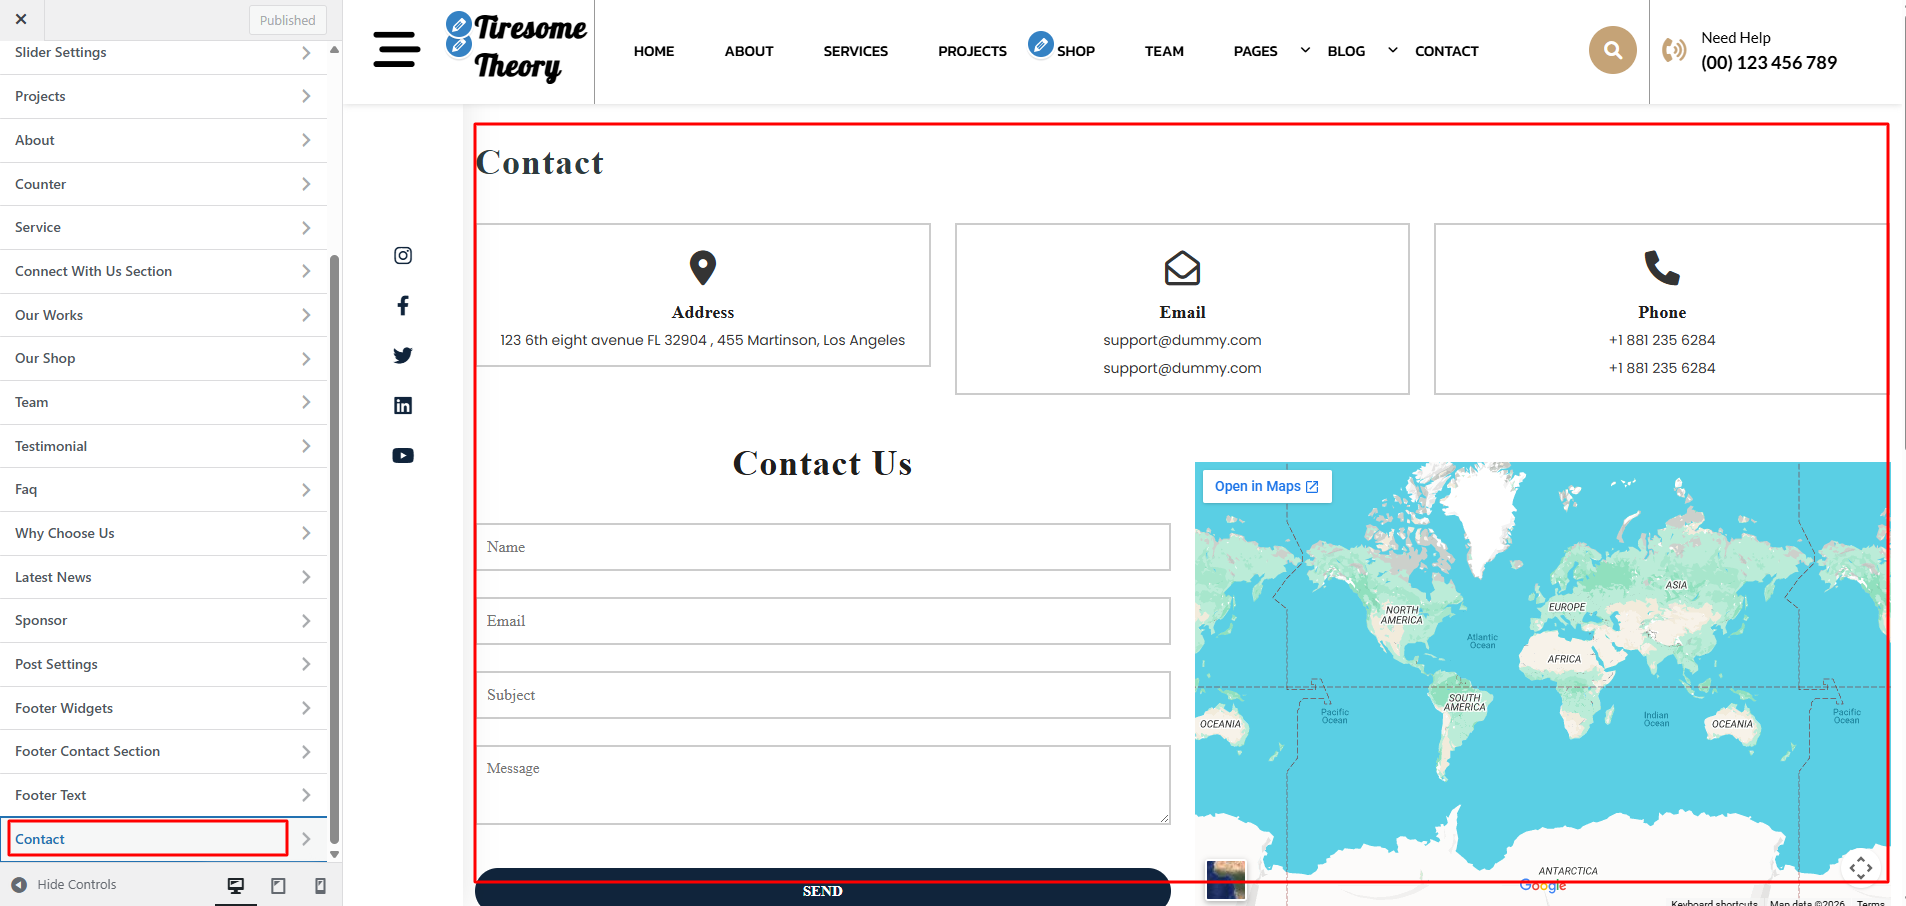Click the customizer scrollbar down arrow
Screen dimensions: 1906x906
pos(334,854)
